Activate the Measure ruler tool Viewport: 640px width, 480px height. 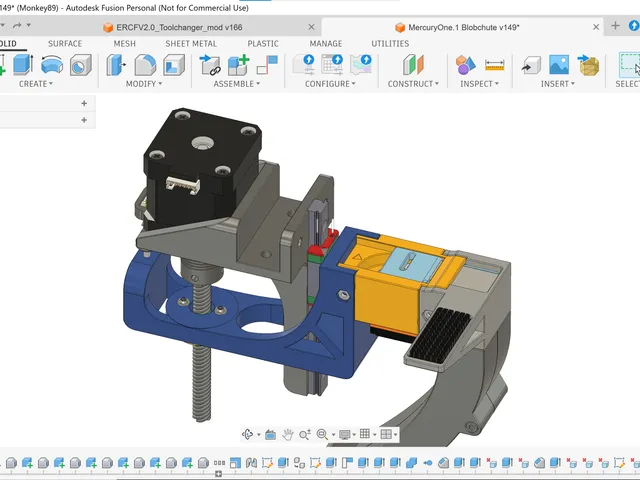[x=494, y=65]
